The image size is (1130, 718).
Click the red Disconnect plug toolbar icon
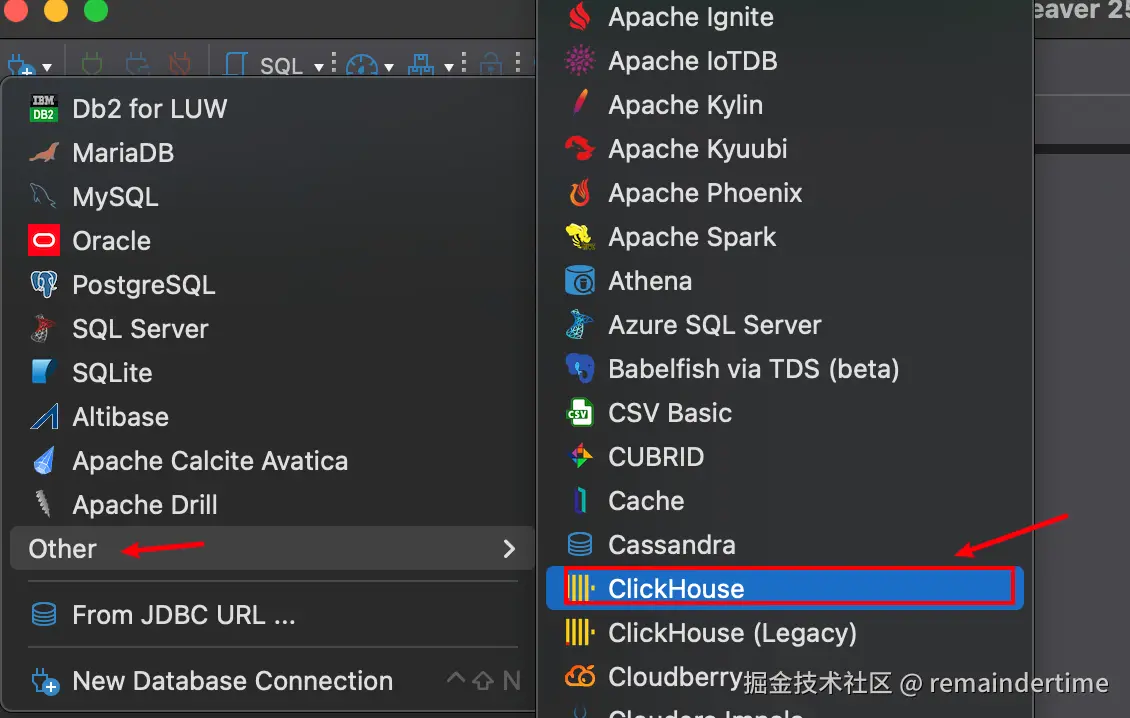pos(179,65)
